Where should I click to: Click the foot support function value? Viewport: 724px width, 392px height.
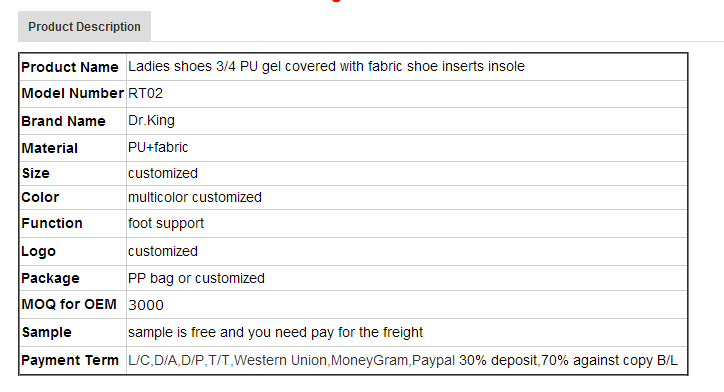click(x=166, y=223)
